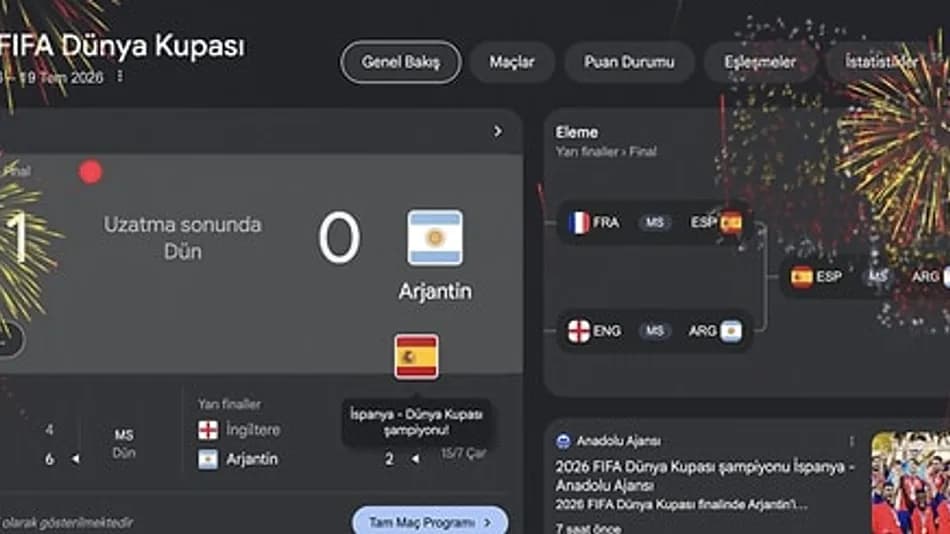Open the FRA vs ESP semifinal bracket match
The height and width of the screenshot is (534, 950).
(x=654, y=223)
